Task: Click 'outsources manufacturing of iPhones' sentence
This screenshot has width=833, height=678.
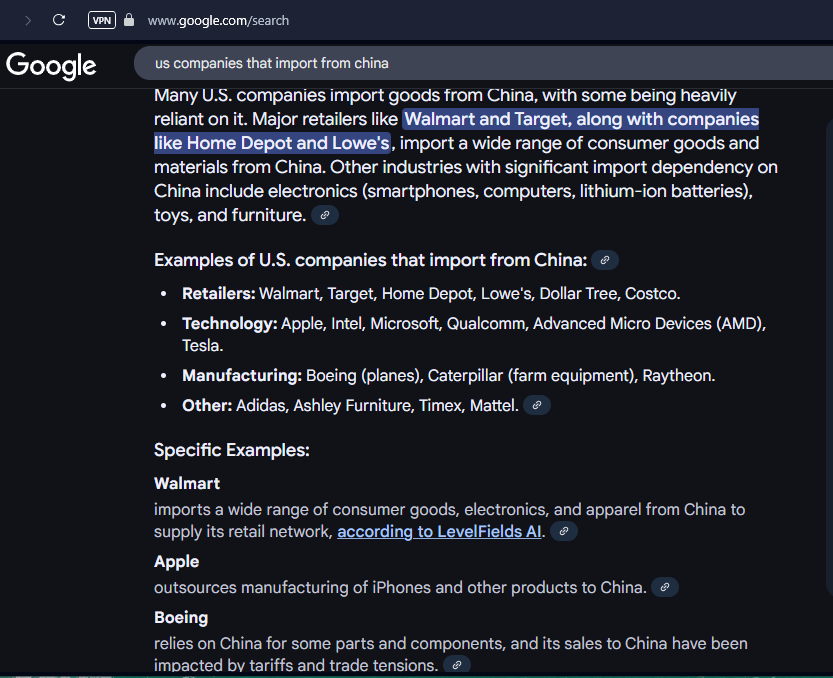Action: pos(400,587)
